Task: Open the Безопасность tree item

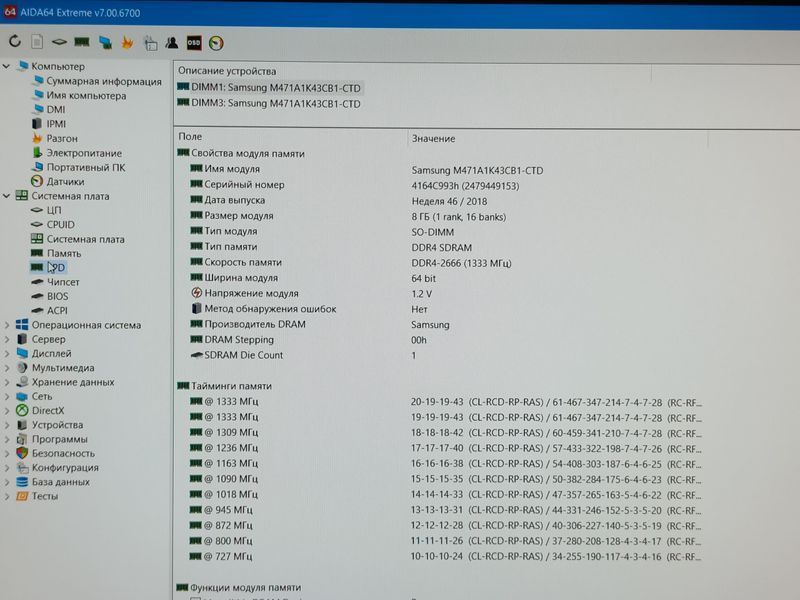Action: click(x=58, y=453)
